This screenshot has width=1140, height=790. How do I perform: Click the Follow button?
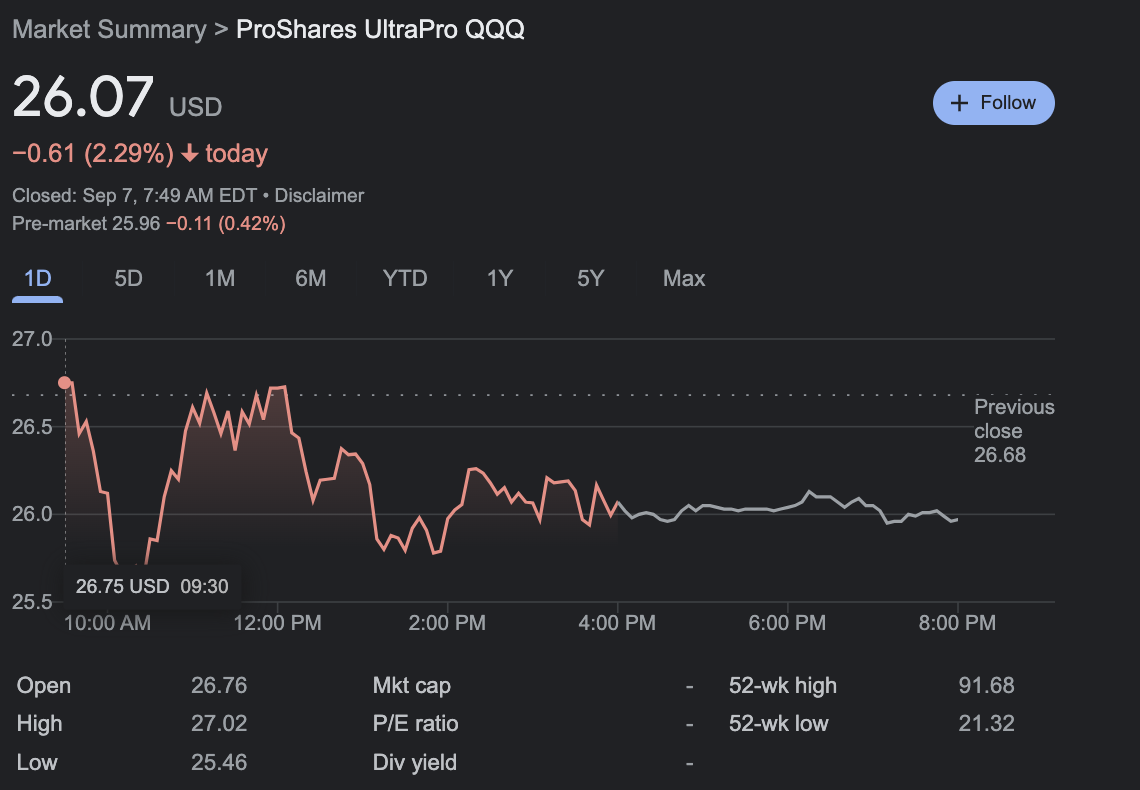(x=993, y=102)
